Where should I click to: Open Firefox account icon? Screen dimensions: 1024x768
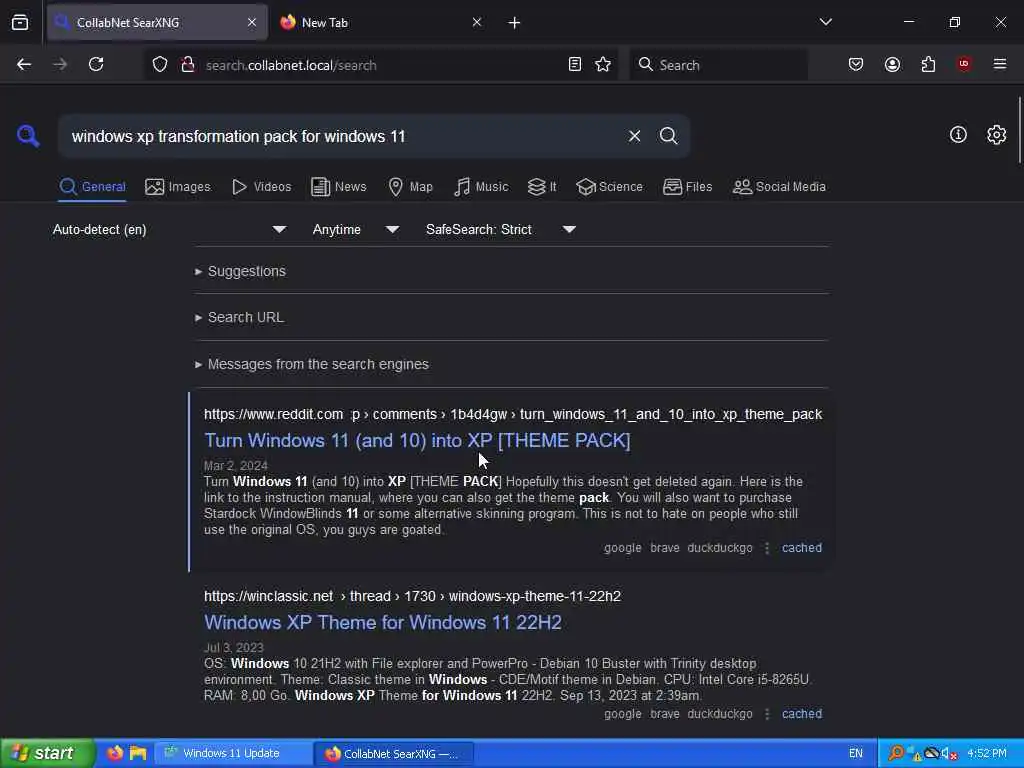pos(892,65)
